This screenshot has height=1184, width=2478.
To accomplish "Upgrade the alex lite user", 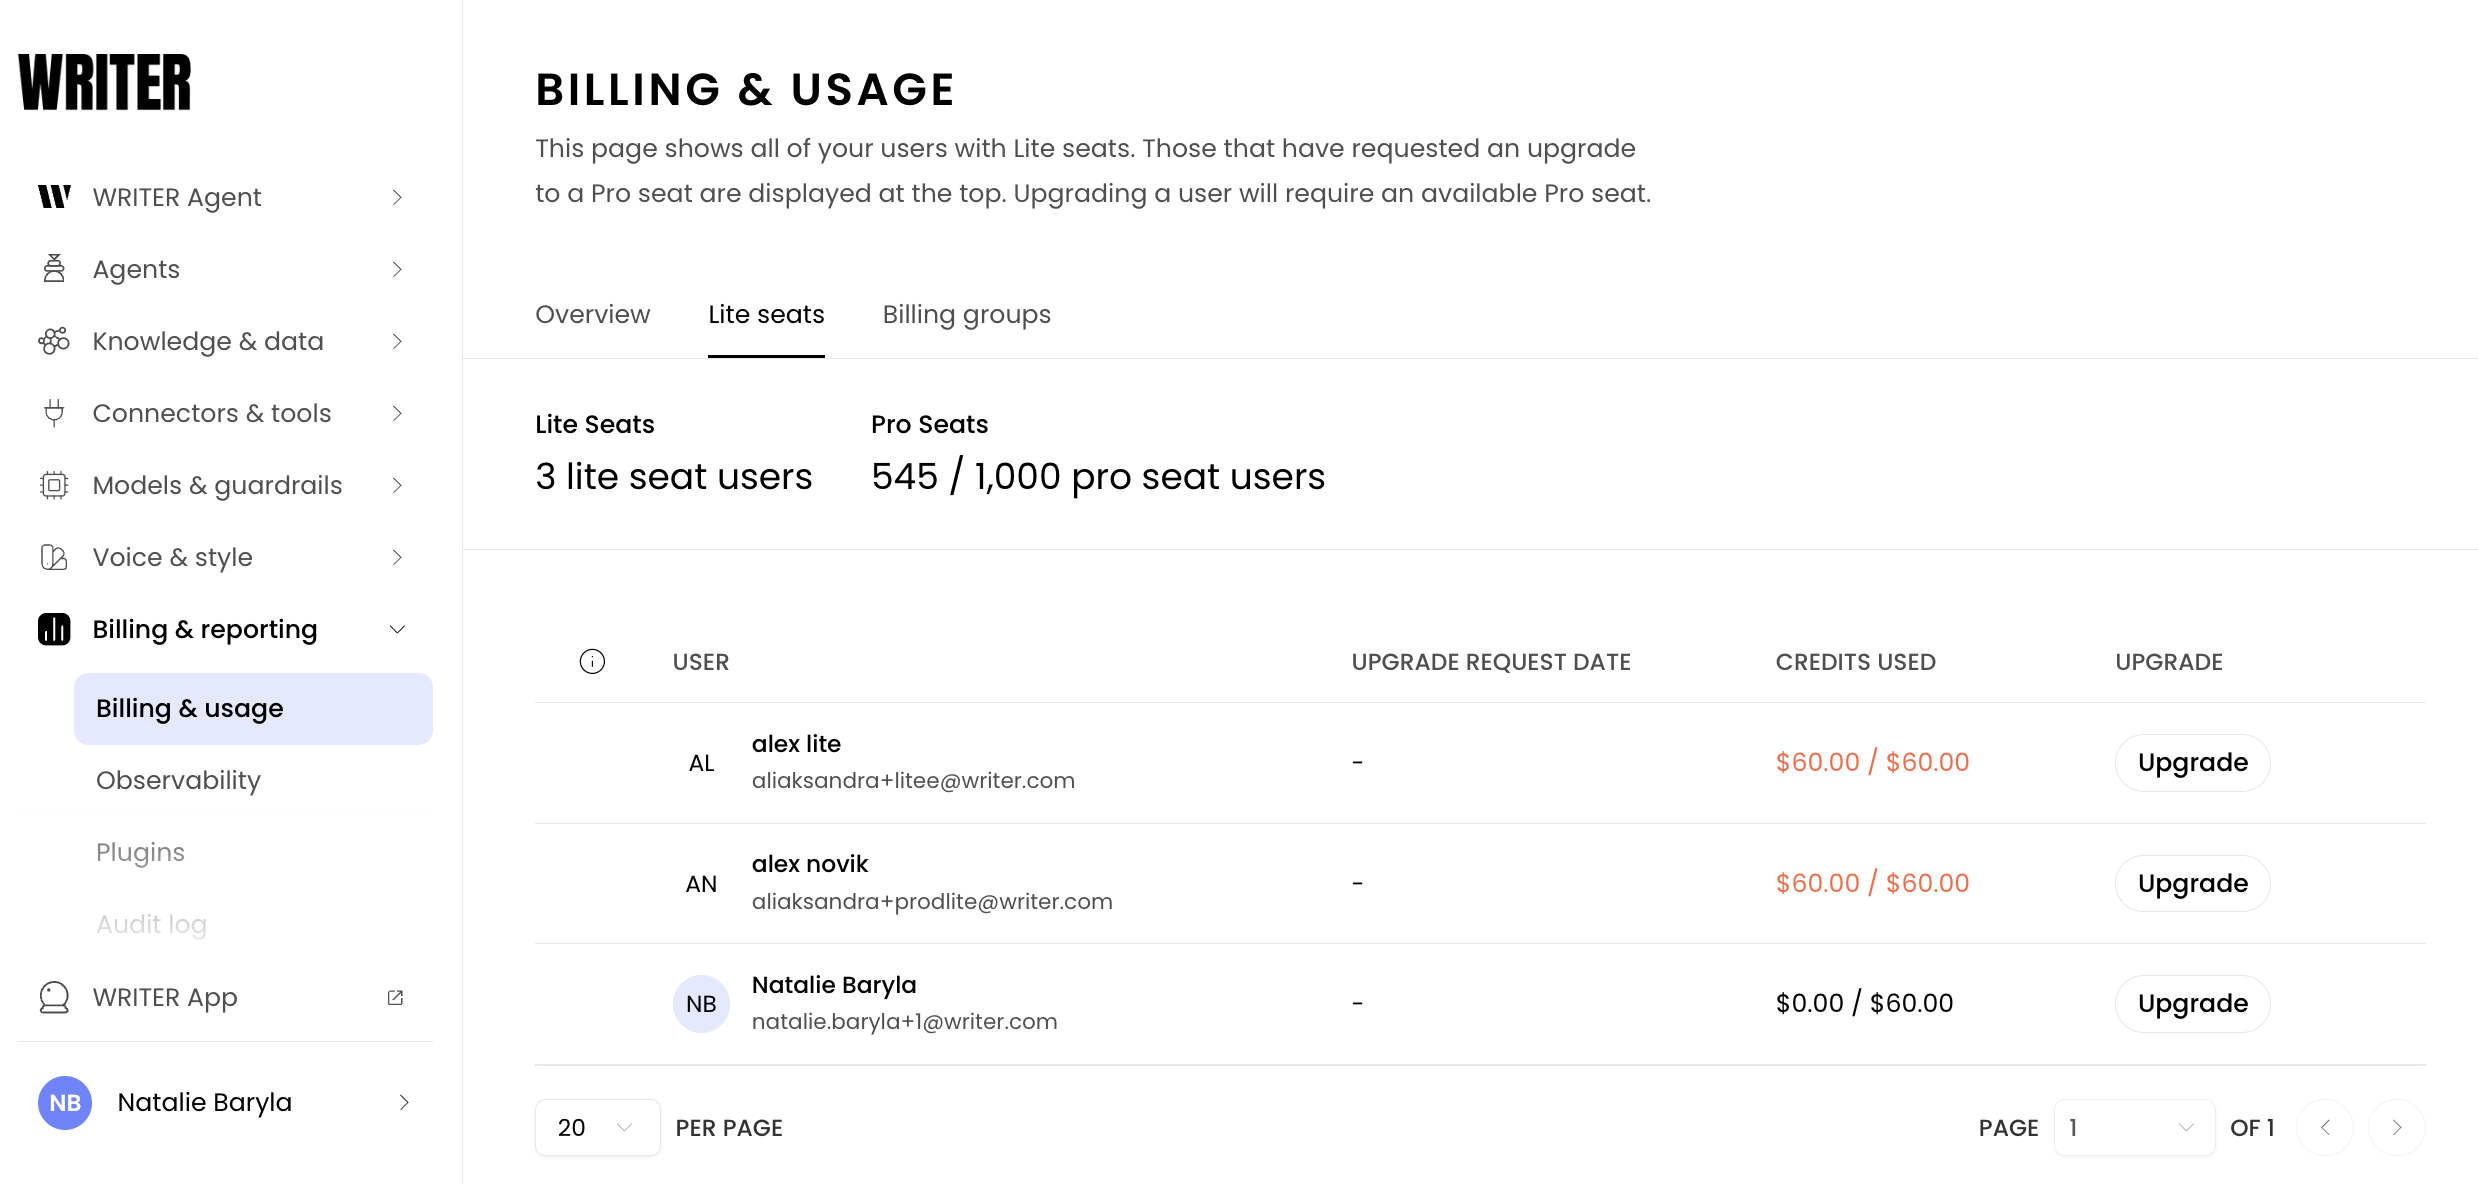I will click(2192, 763).
